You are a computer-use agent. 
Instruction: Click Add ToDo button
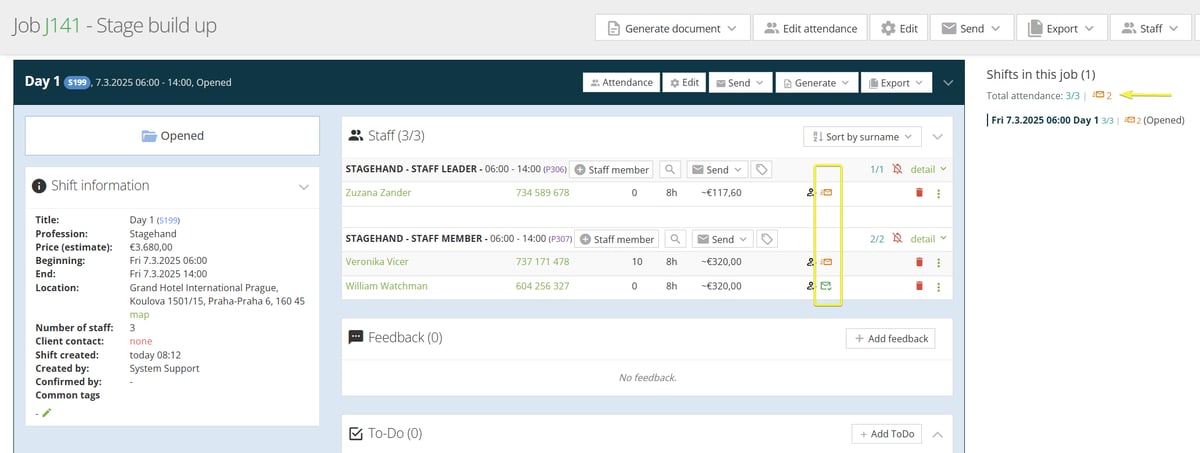point(885,434)
